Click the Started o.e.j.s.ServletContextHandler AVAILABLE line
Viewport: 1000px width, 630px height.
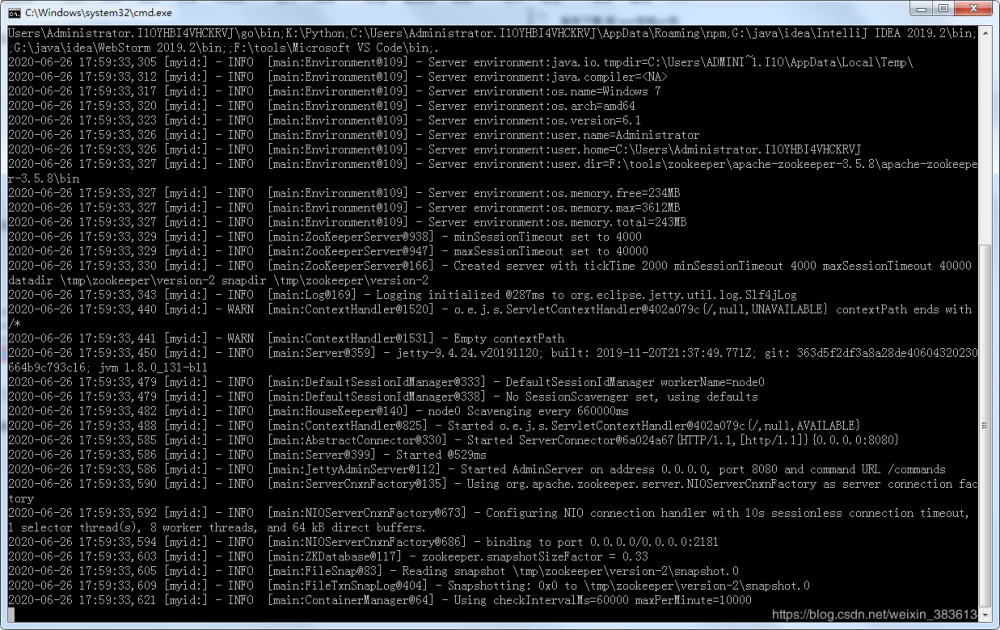pyautogui.click(x=434, y=426)
